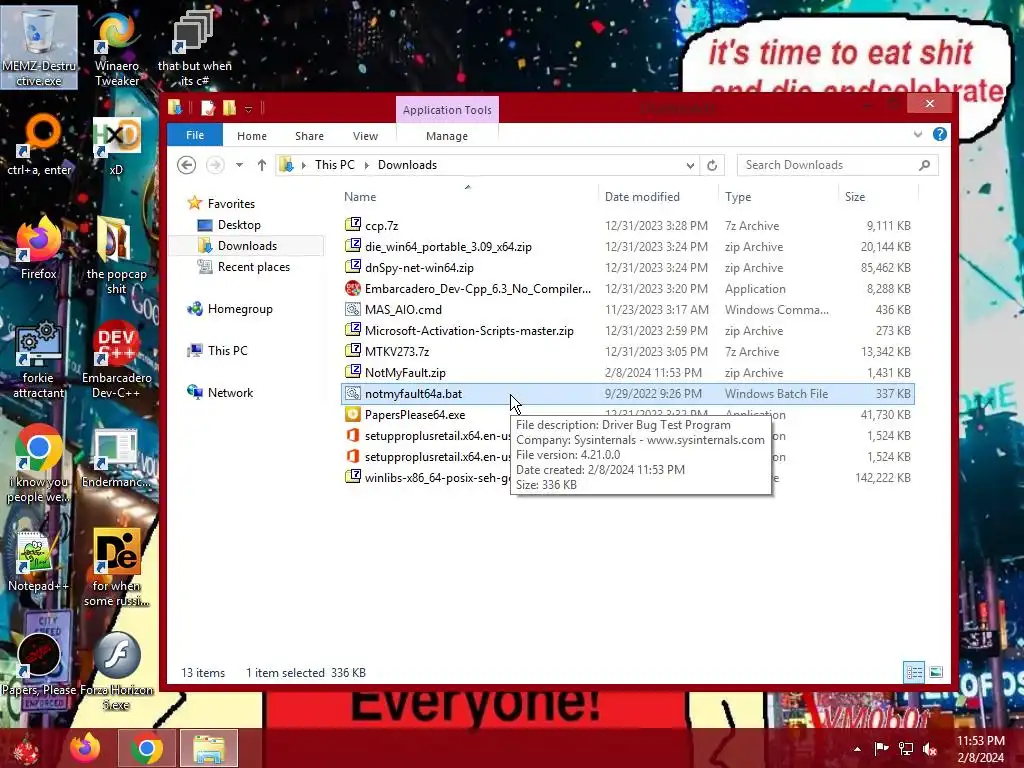Open the View ribbon tab
This screenshot has height=768, width=1024.
365,136
